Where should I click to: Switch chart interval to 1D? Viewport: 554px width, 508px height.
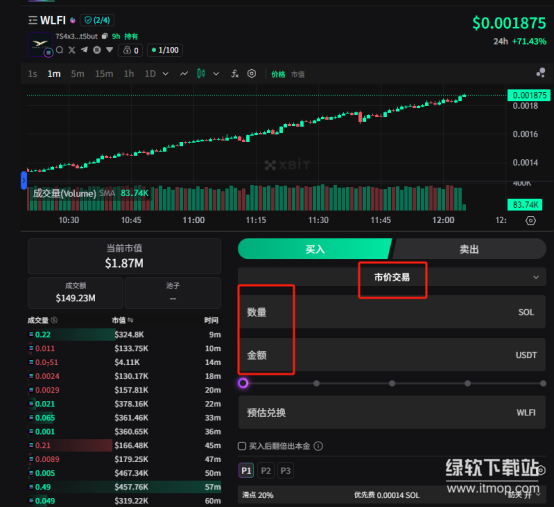pos(150,74)
